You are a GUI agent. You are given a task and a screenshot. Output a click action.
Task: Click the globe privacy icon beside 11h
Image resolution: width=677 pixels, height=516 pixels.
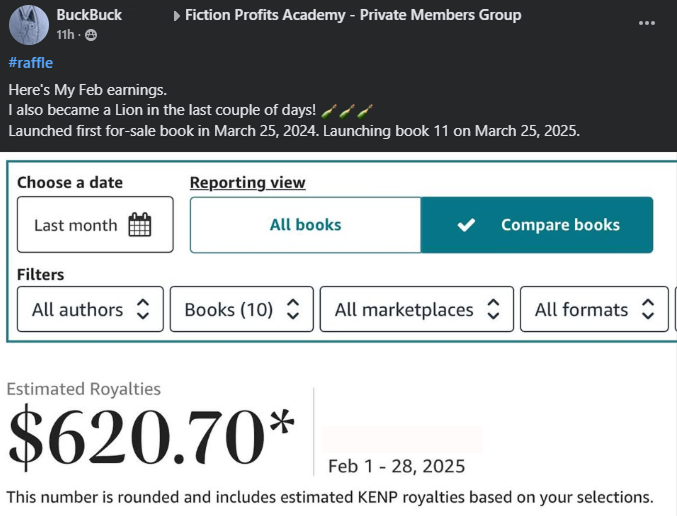[91, 36]
